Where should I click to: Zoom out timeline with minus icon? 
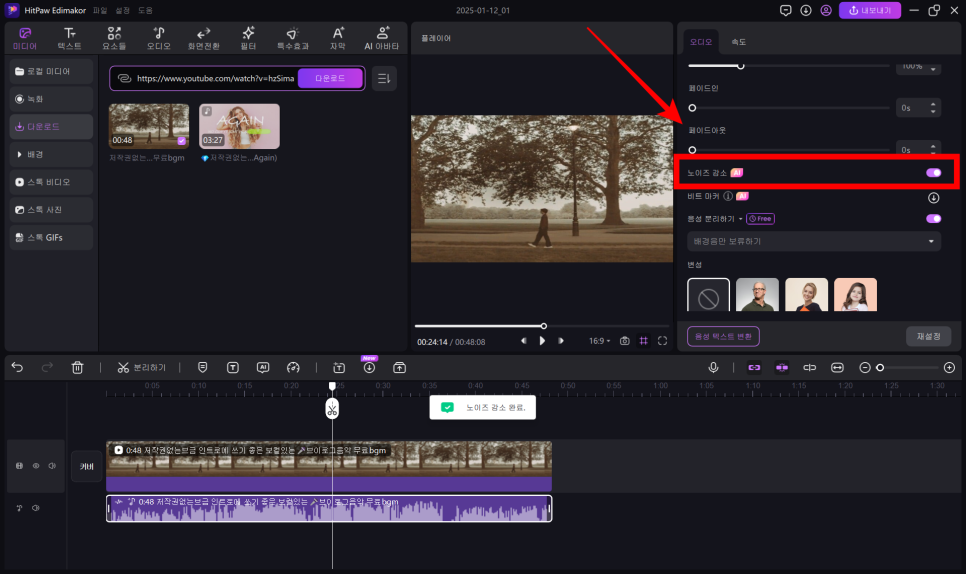pyautogui.click(x=865, y=368)
